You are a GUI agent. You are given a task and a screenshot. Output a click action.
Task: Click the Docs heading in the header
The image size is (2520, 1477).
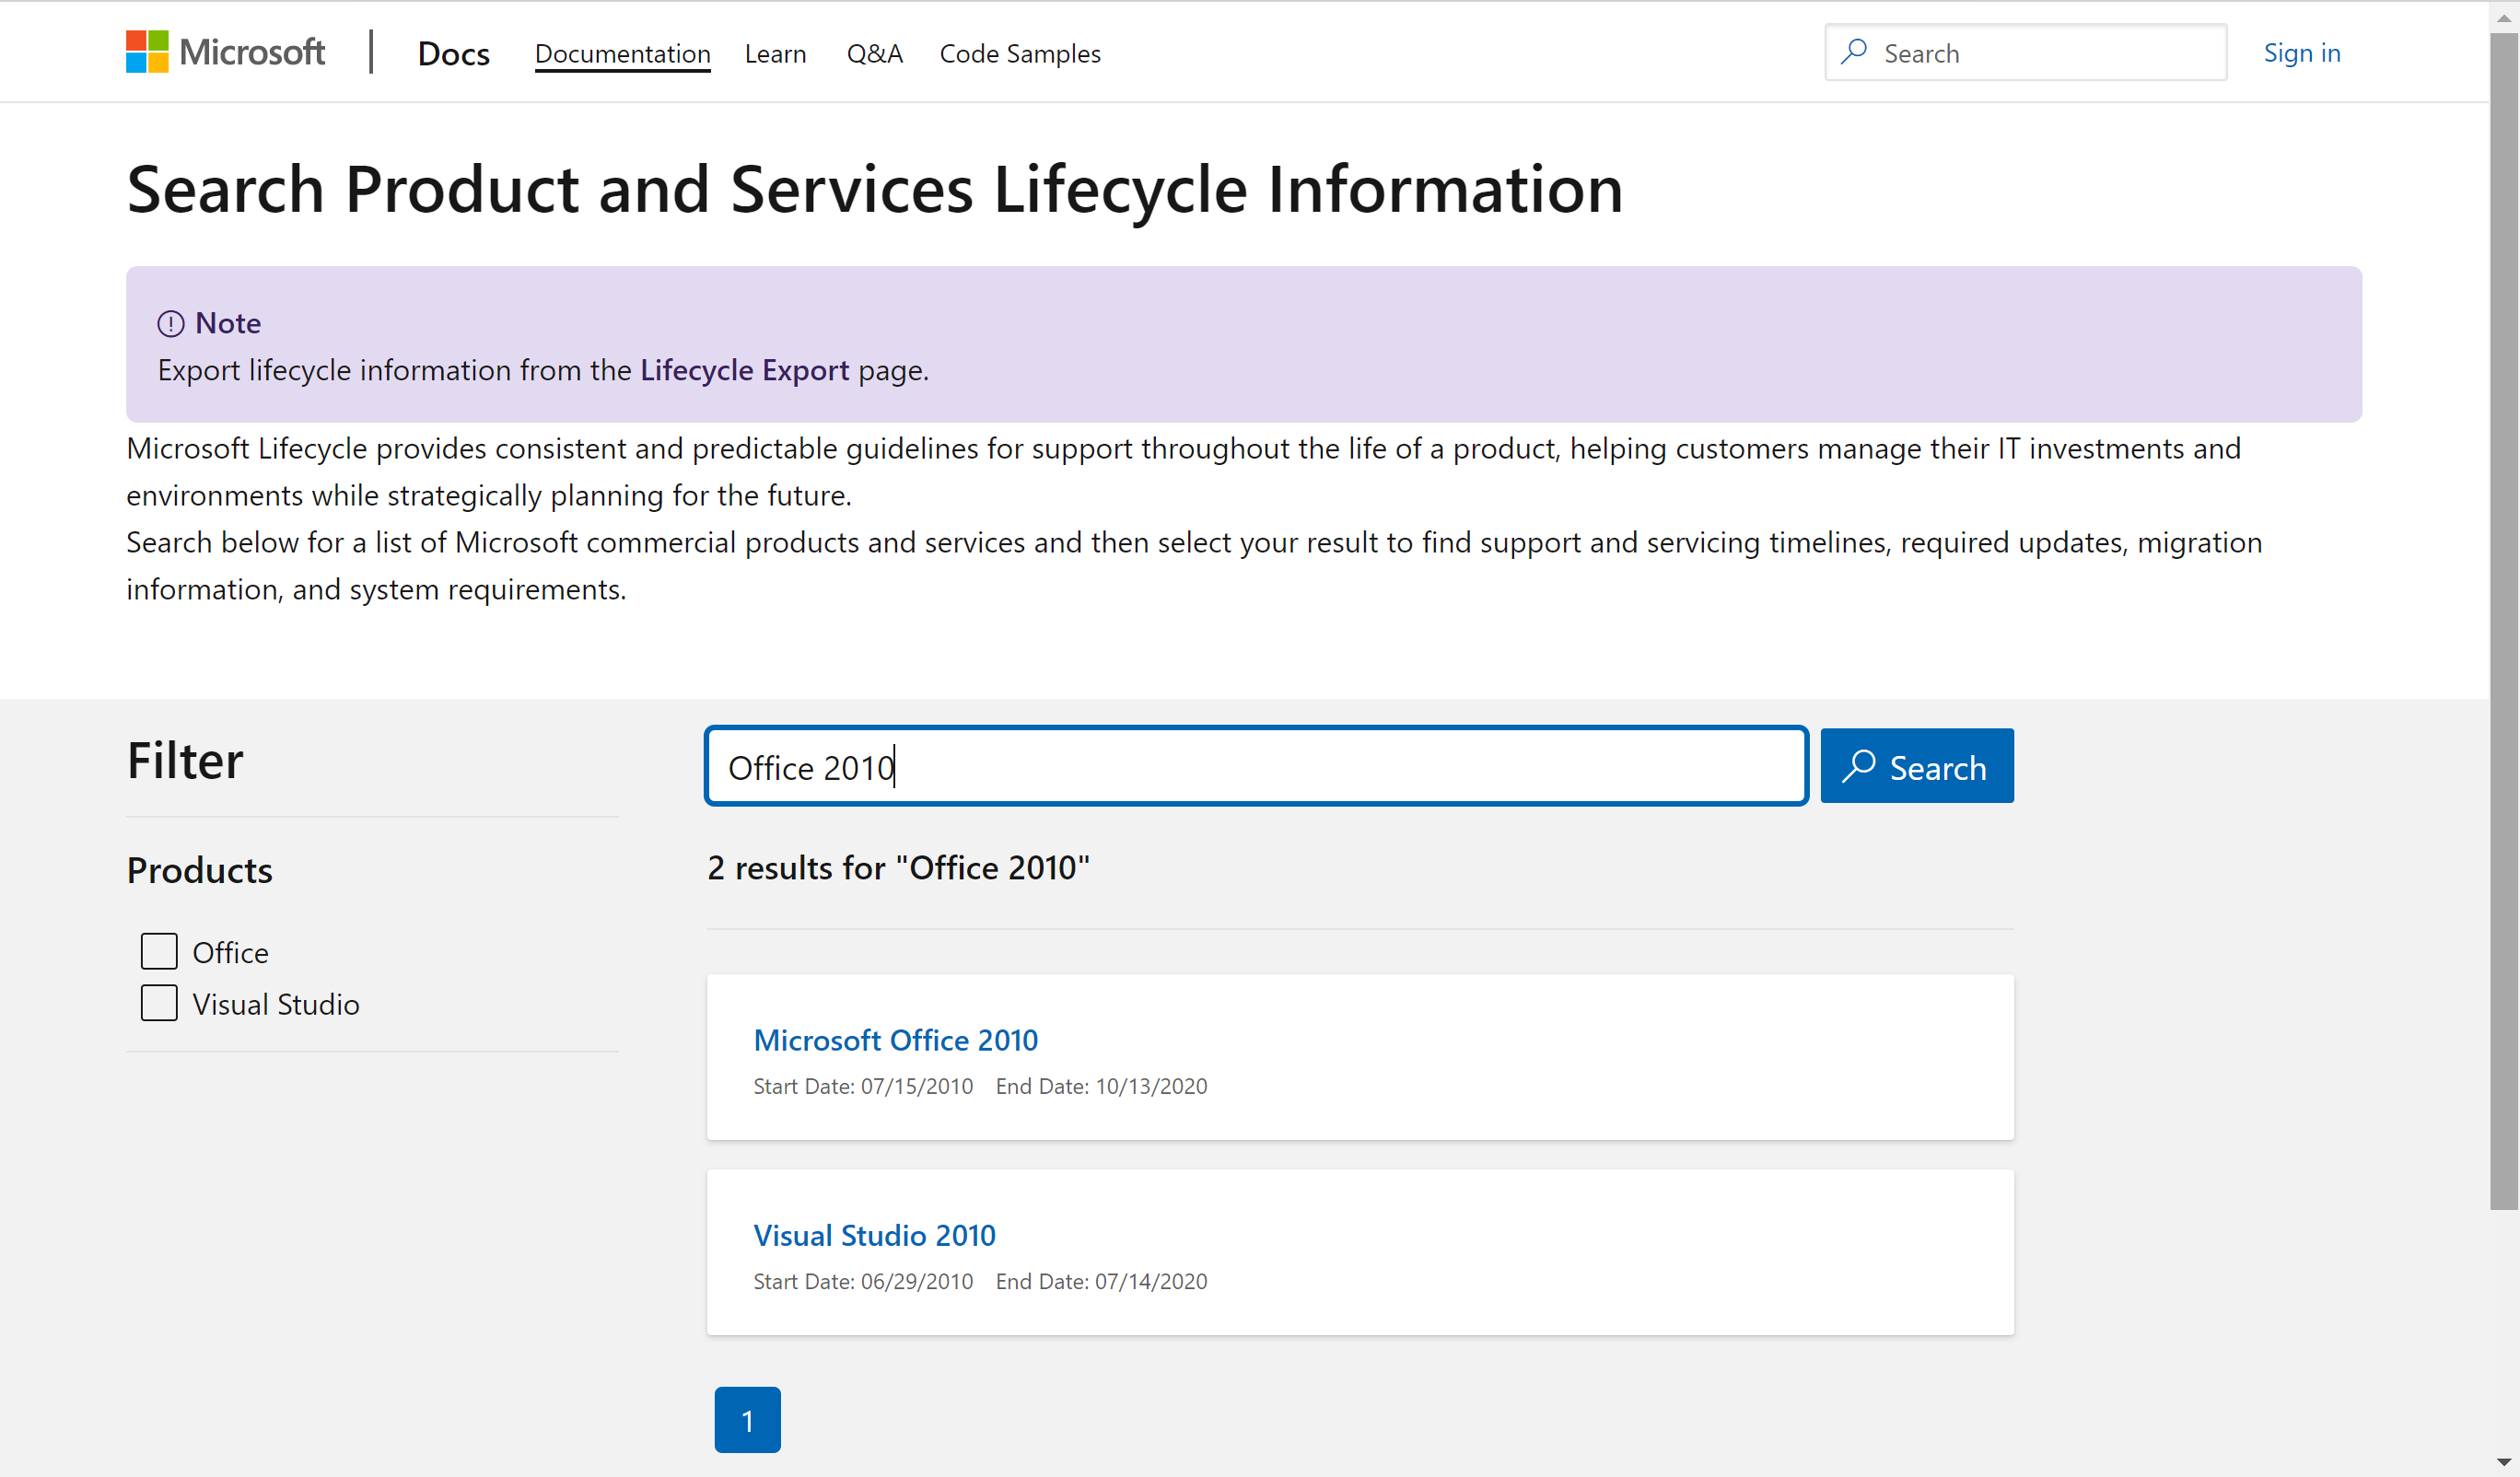453,52
